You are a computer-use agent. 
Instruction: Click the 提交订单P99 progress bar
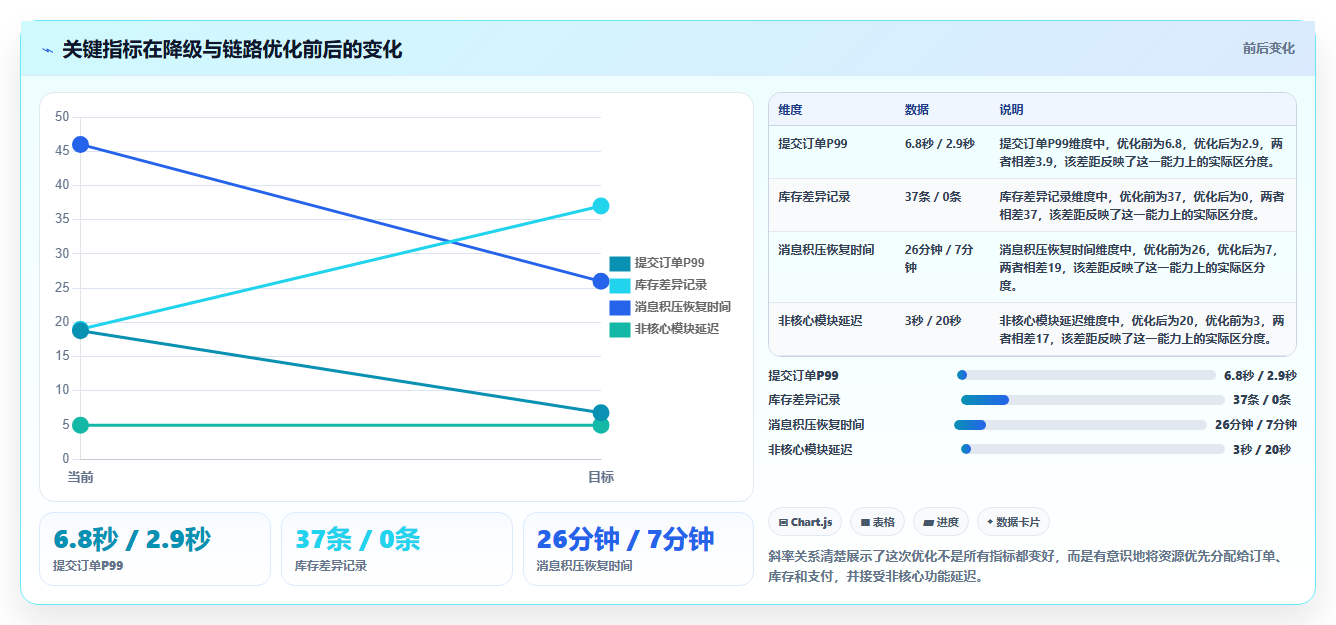coord(1086,375)
